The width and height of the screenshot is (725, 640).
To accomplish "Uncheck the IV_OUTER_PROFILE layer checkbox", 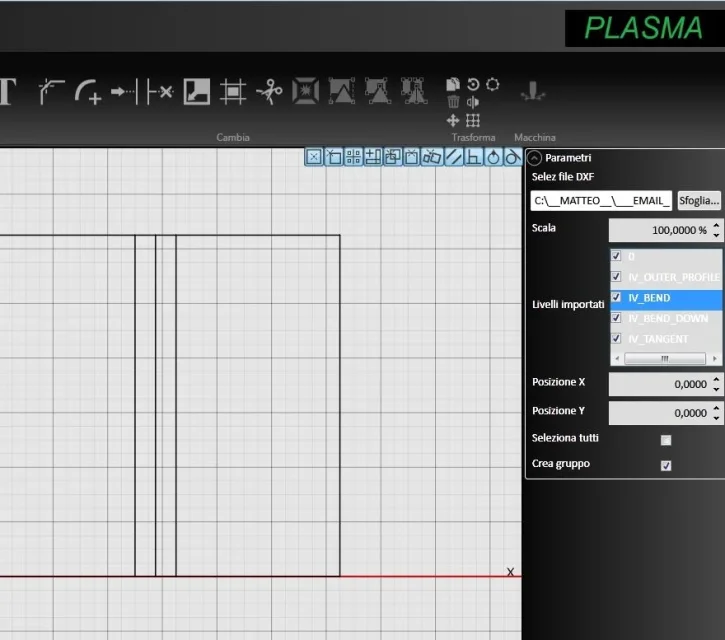I will tap(616, 277).
